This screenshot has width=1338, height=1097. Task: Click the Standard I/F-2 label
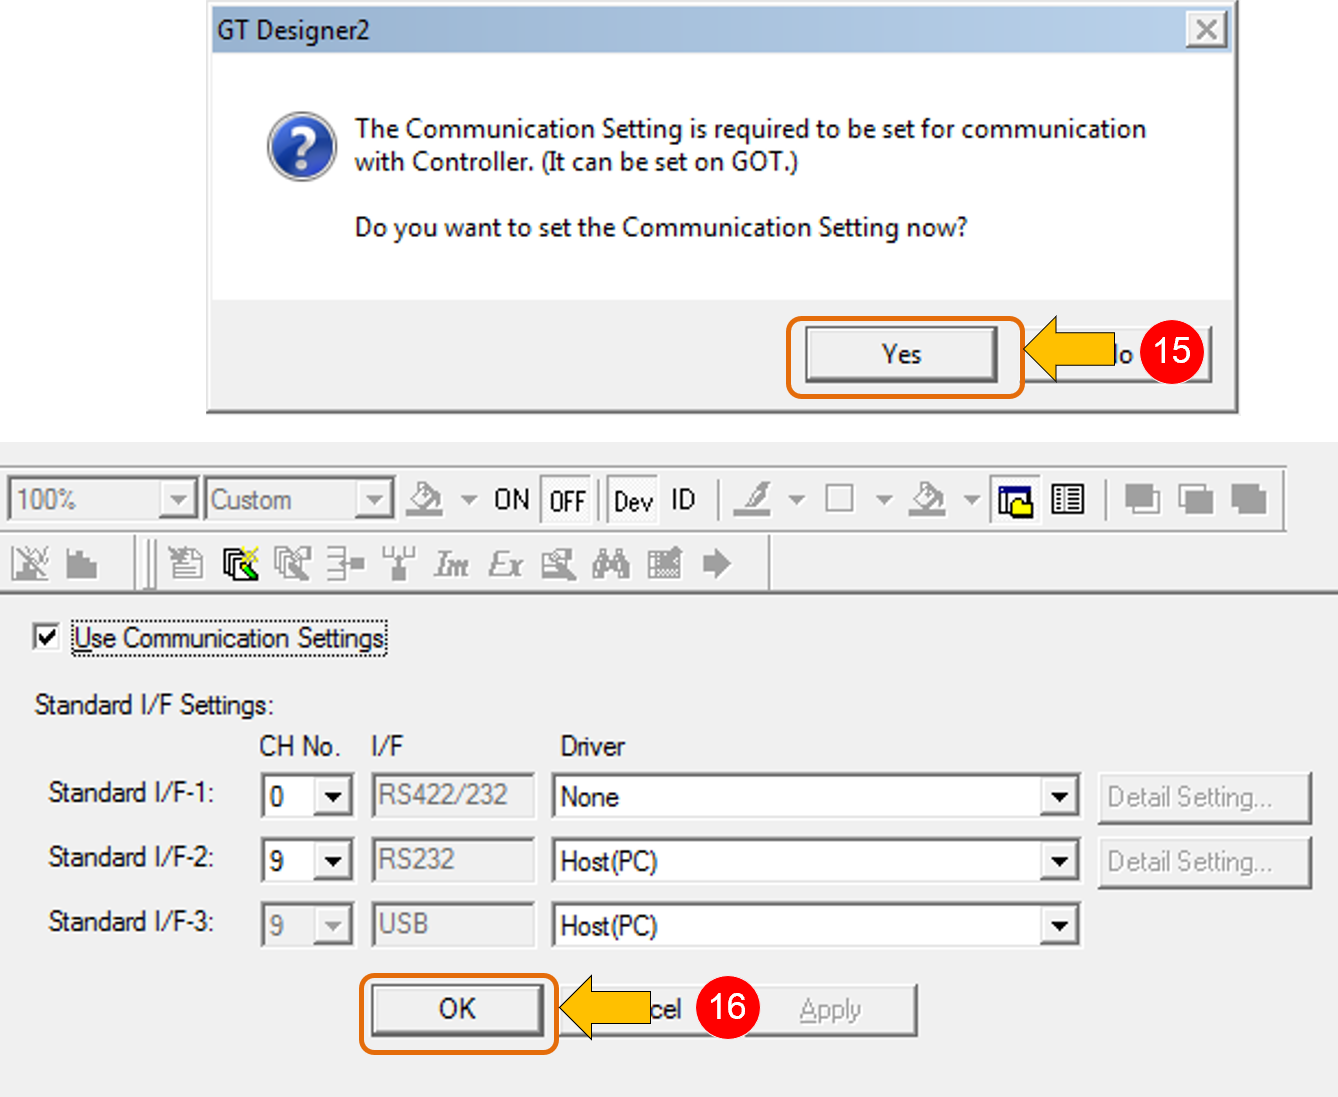click(x=131, y=858)
